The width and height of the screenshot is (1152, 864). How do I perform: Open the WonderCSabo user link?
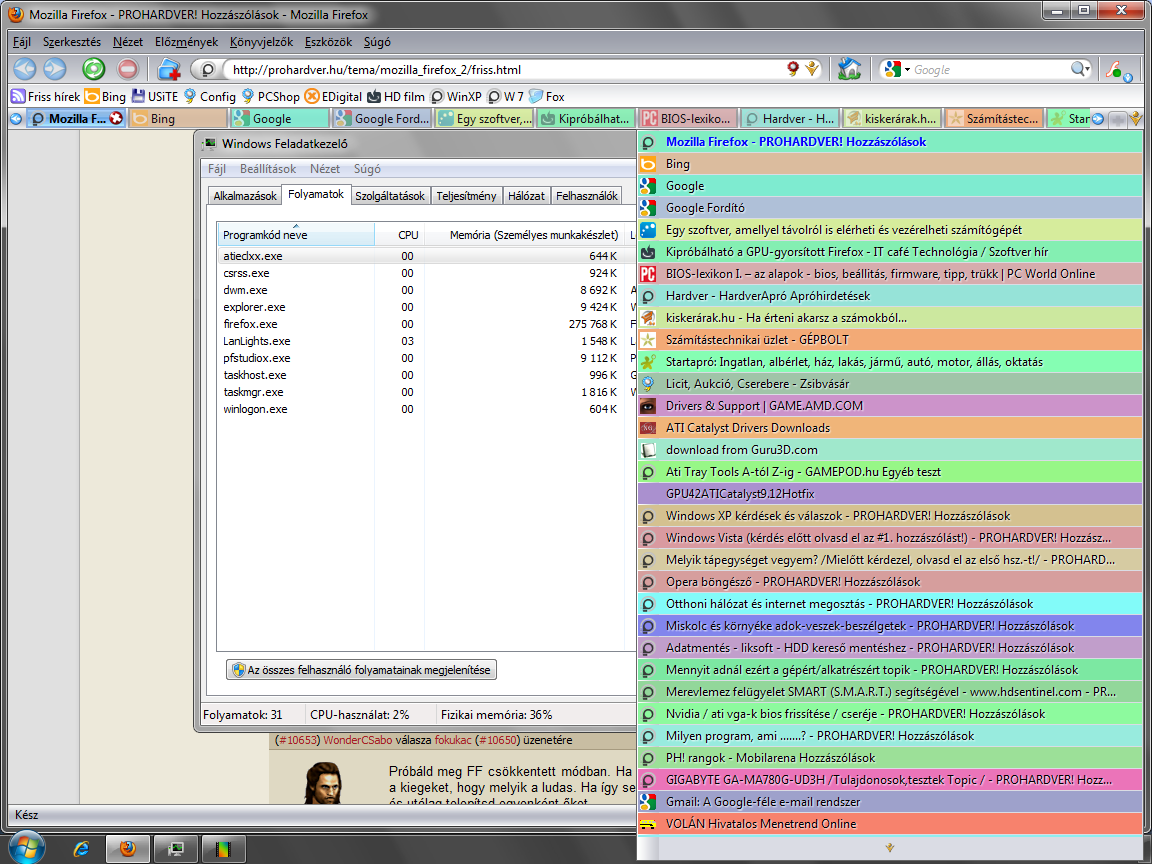coord(358,741)
